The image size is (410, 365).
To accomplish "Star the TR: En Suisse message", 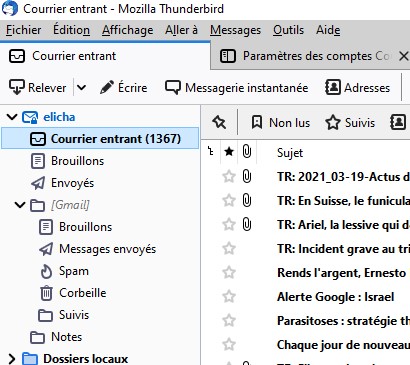I will coord(229,200).
